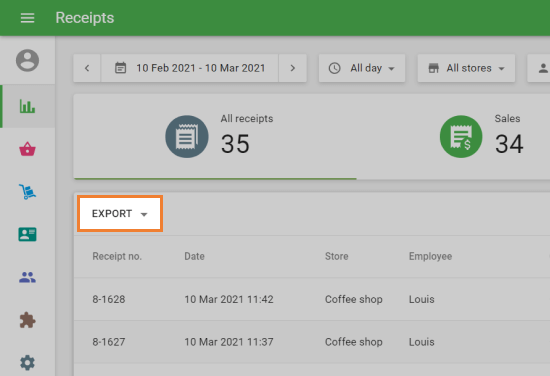The height and width of the screenshot is (376, 550).
Task: Select the Sales tab
Action: (x=453, y=136)
